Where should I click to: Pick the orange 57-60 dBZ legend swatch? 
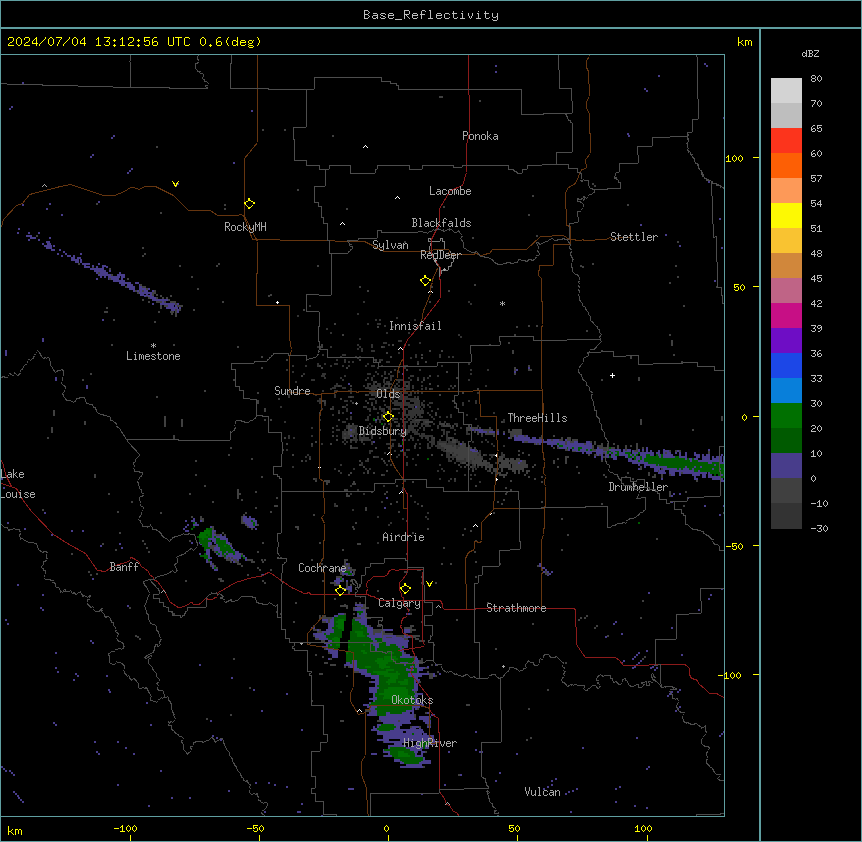tap(786, 165)
